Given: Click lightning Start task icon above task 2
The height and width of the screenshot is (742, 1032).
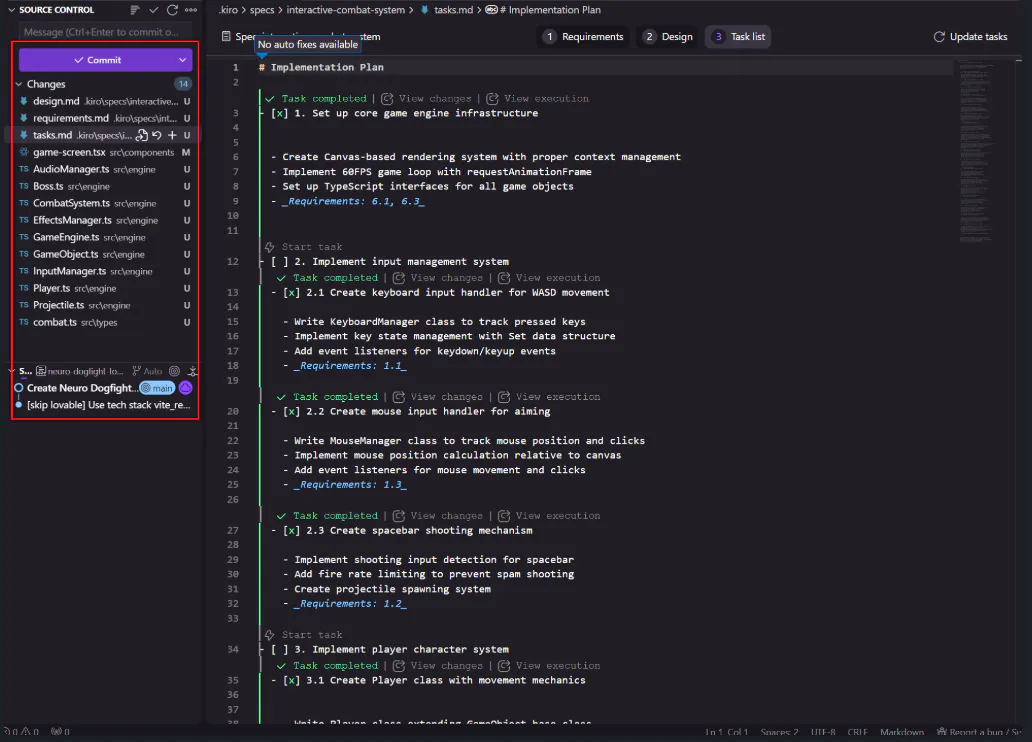Looking at the screenshot, I should [269, 247].
